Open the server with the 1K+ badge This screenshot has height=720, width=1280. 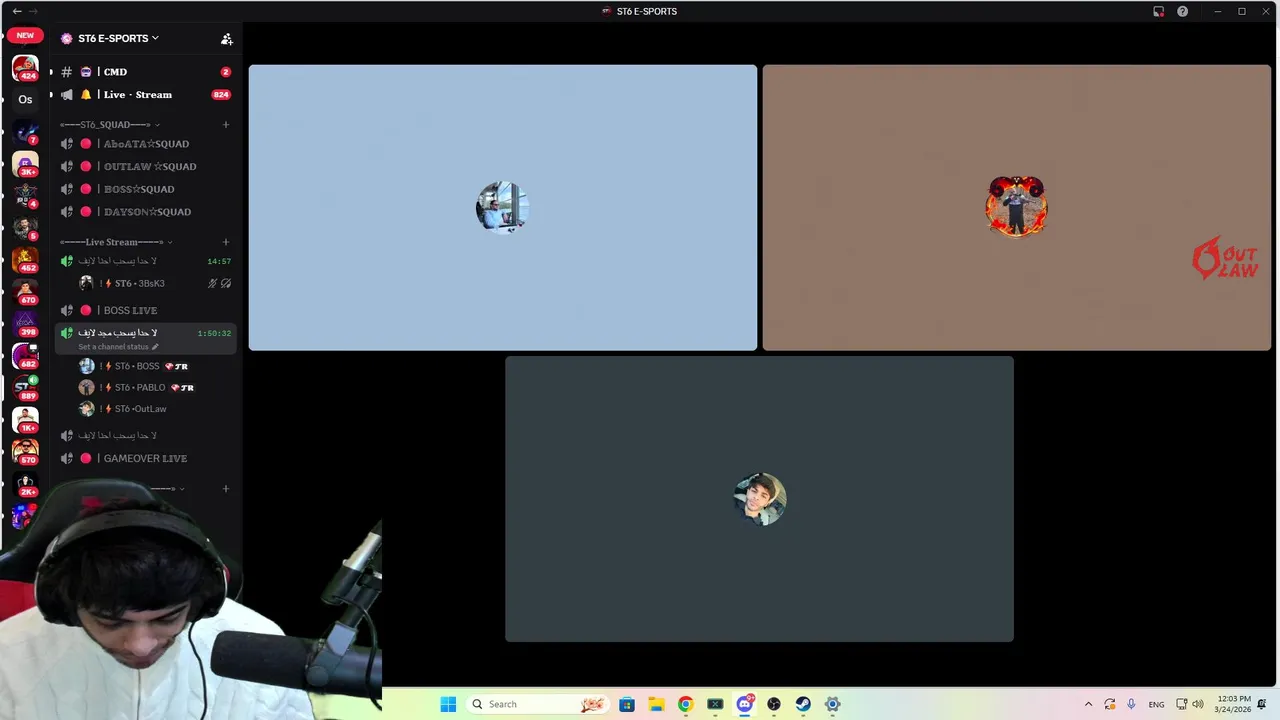[25, 419]
